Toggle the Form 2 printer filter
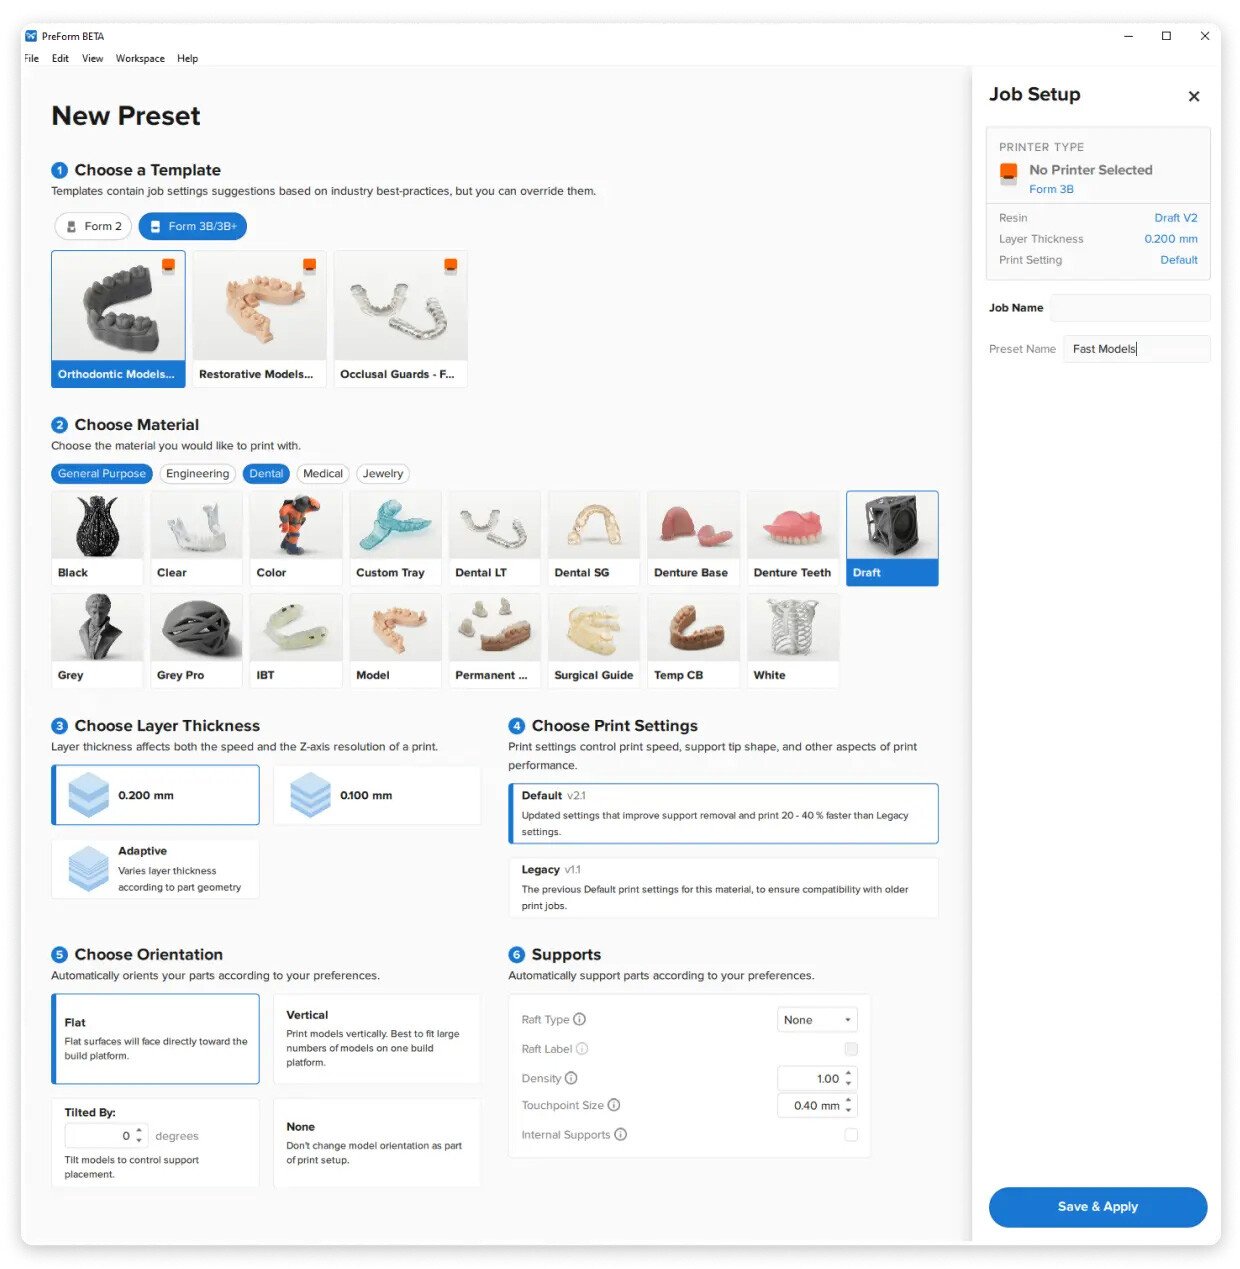 93,226
